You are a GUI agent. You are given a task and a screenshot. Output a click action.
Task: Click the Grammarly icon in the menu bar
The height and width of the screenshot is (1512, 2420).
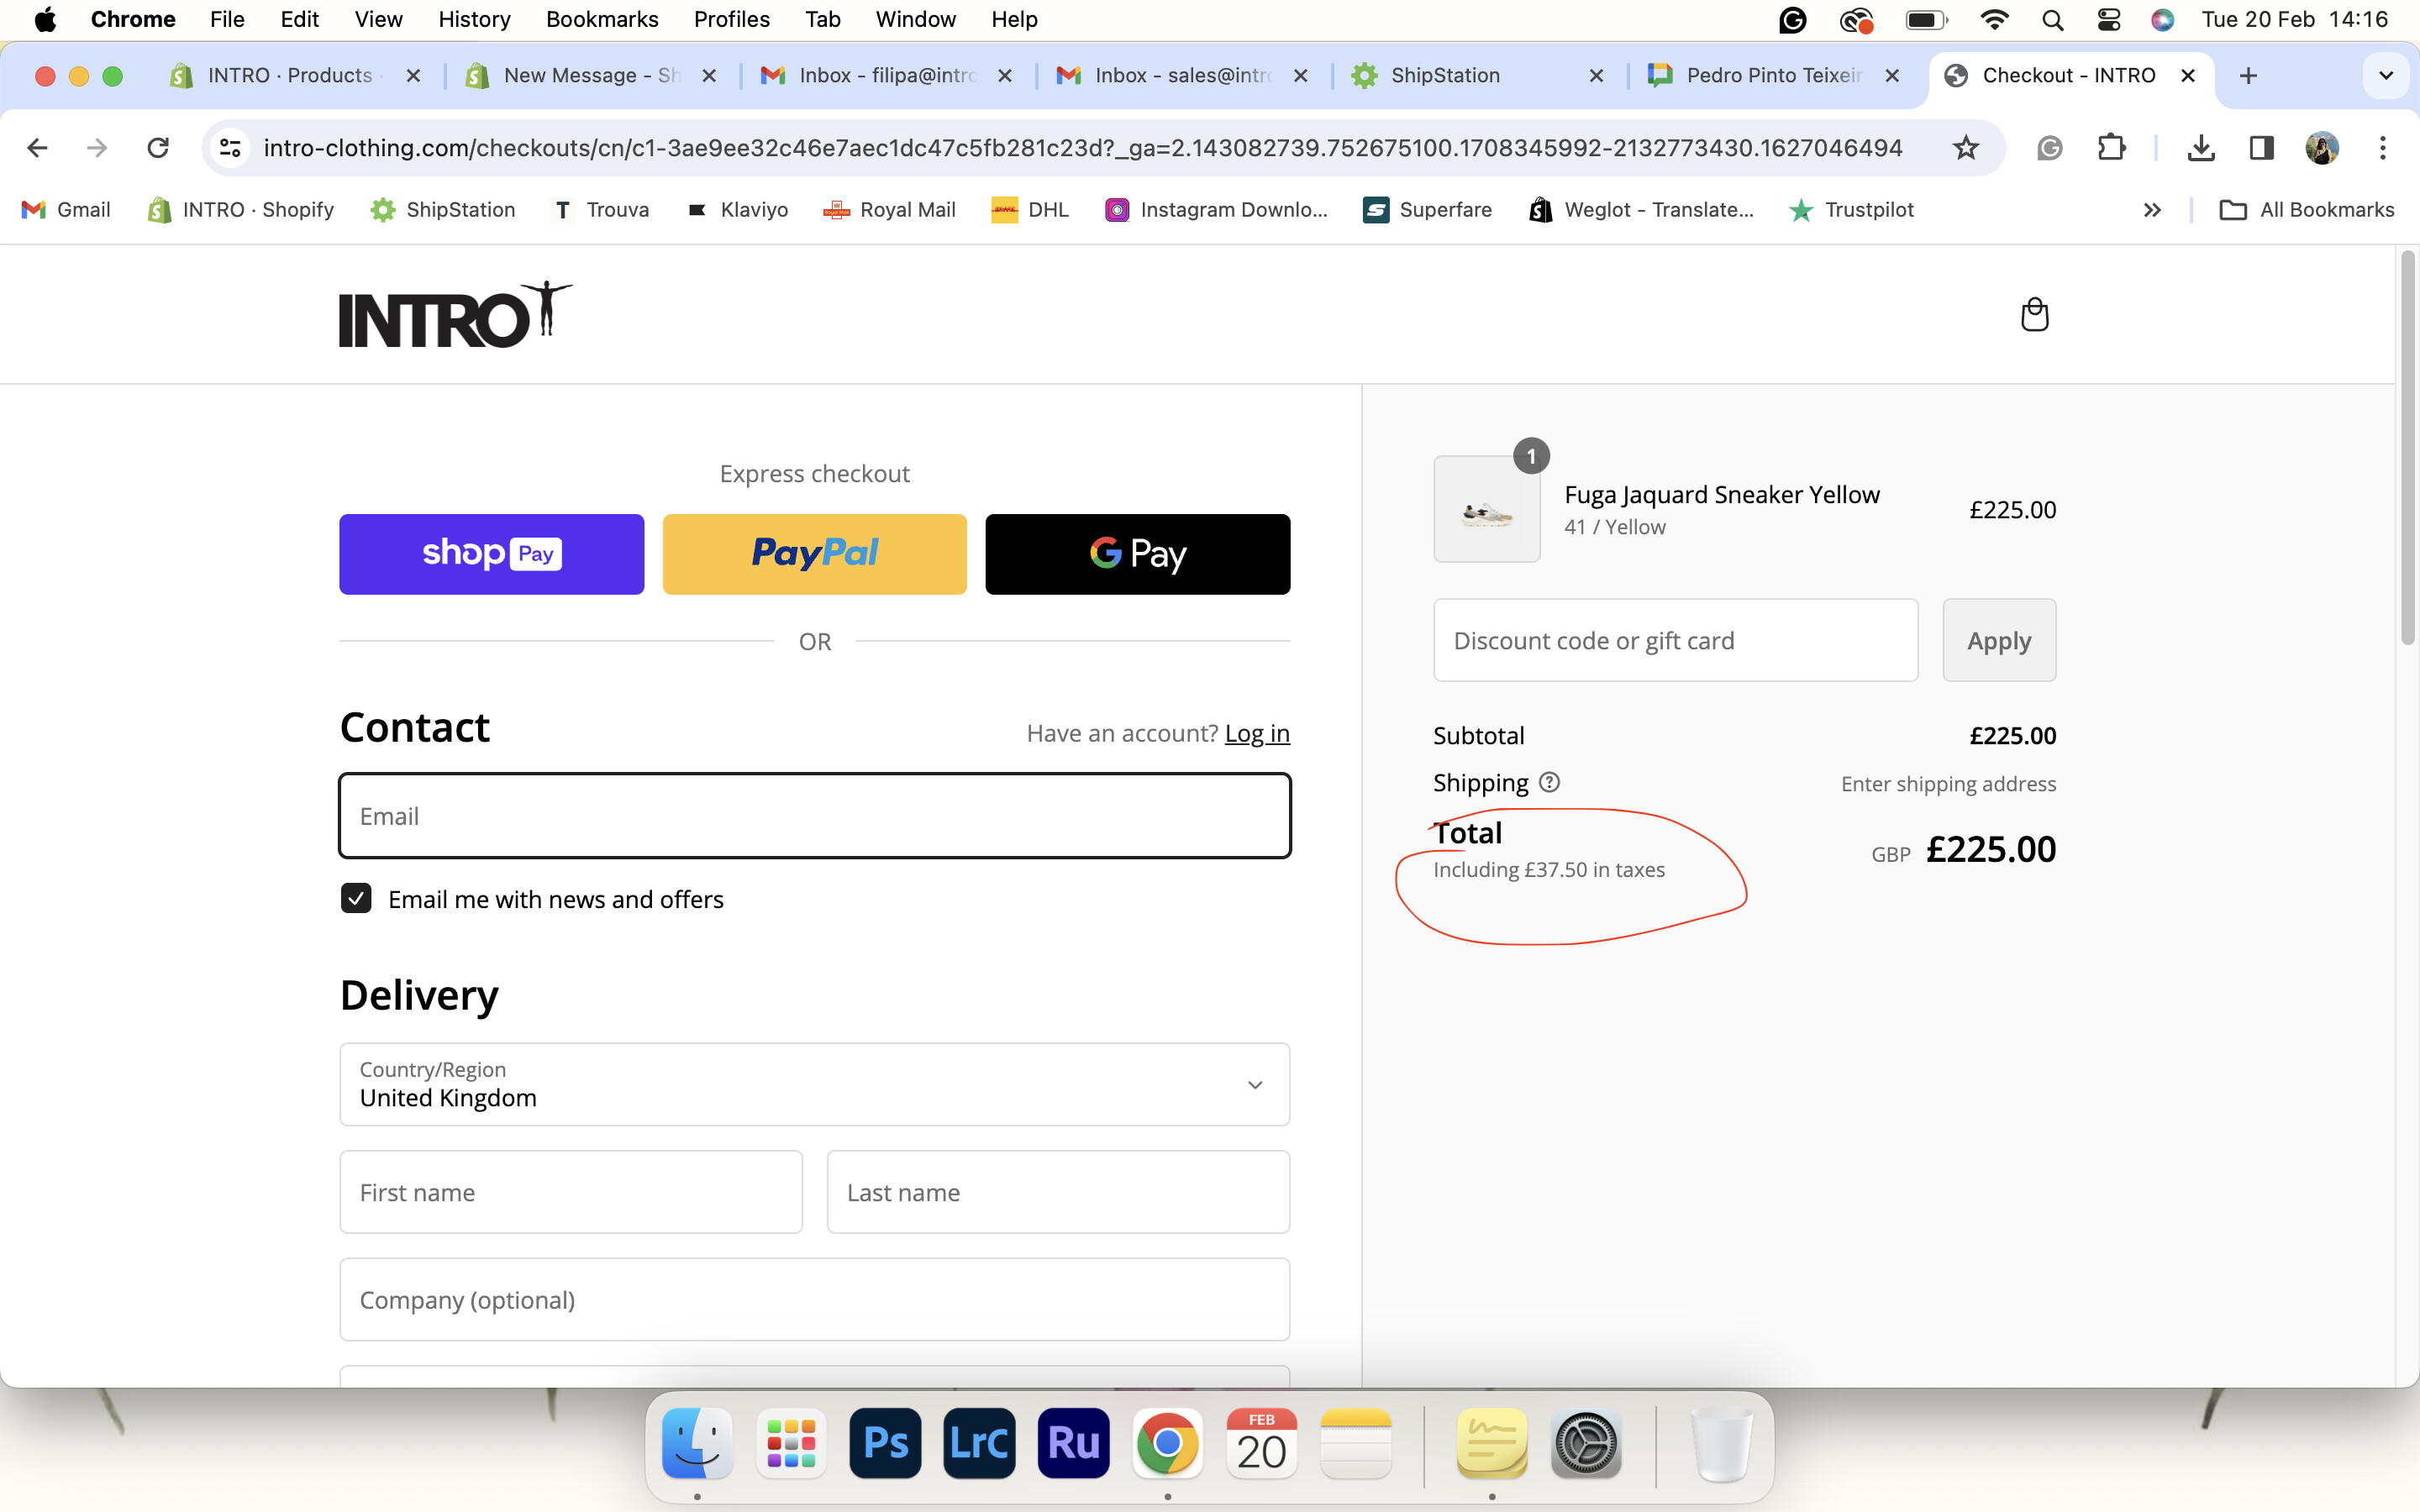1792,20
